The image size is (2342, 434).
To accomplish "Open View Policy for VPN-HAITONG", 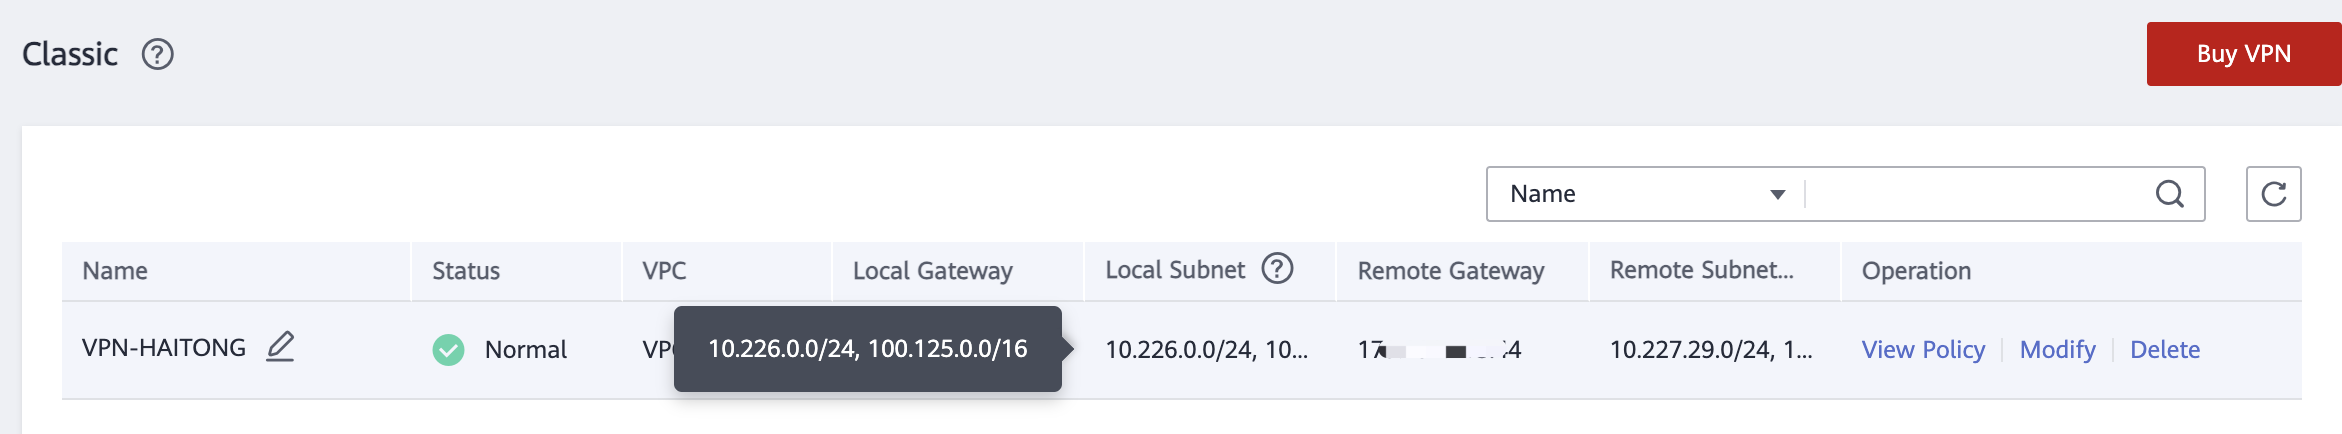I will [1923, 349].
